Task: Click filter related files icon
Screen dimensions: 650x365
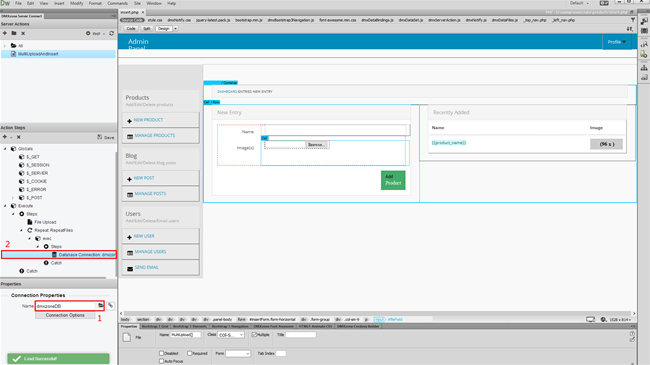Action: click(633, 20)
